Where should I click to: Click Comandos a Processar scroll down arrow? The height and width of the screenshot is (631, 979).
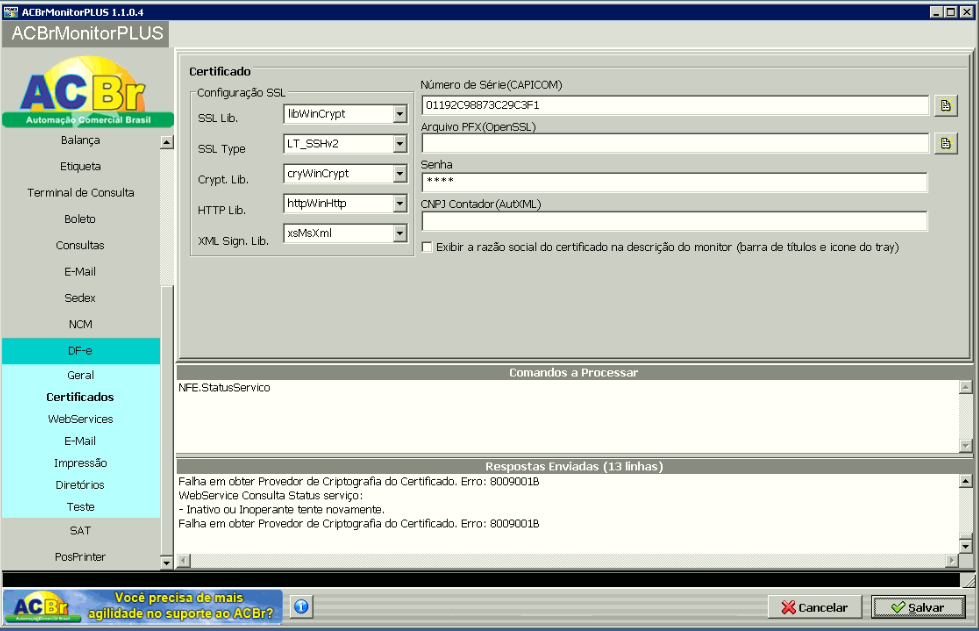965,446
